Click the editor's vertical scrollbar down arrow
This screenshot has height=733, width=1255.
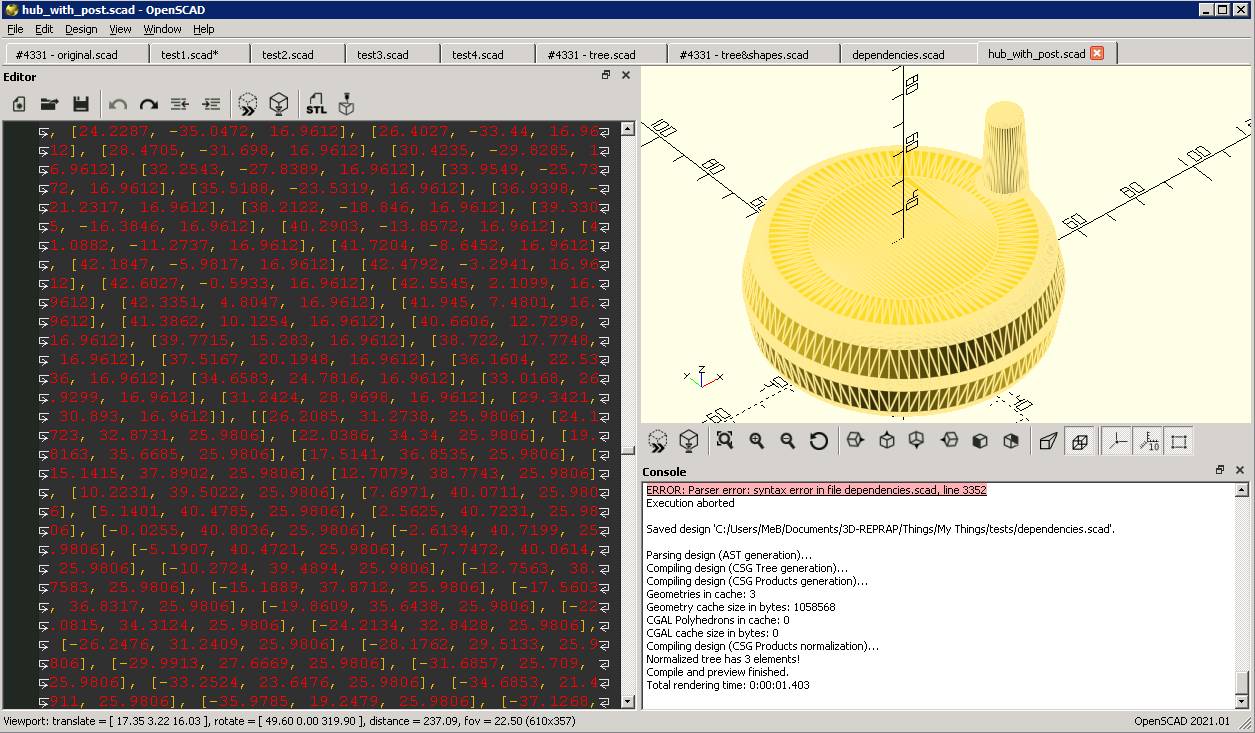(x=627, y=701)
